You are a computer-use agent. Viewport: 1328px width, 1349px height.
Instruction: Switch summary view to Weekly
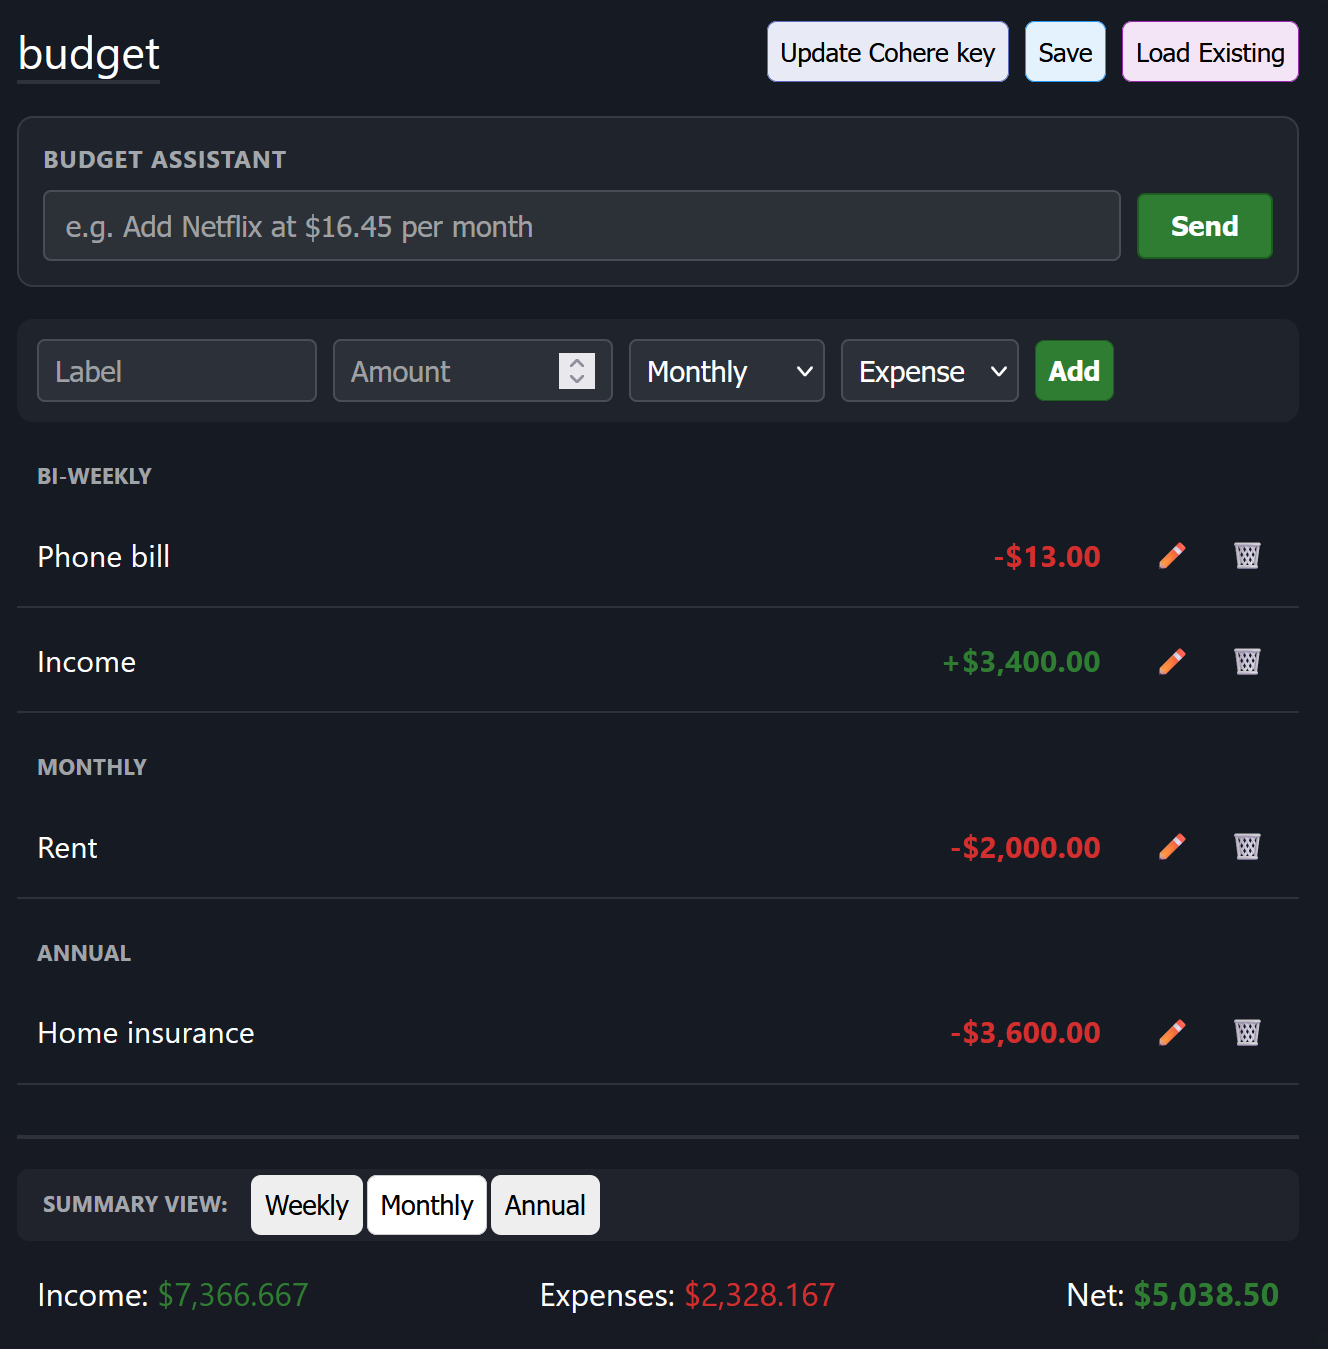(x=307, y=1205)
